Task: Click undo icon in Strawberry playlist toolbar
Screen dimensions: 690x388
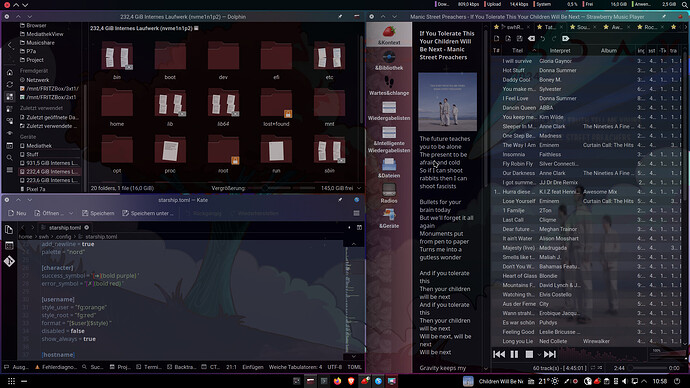Action: click(543, 39)
